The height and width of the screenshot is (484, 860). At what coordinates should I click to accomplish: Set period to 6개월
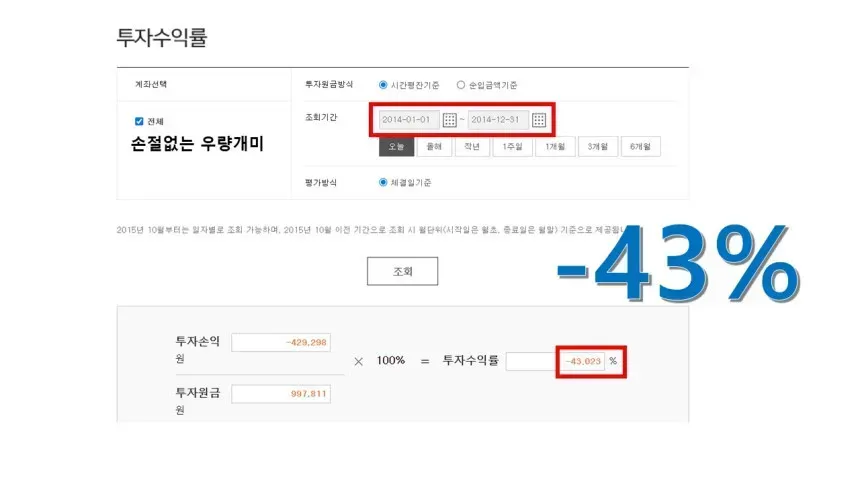[641, 147]
